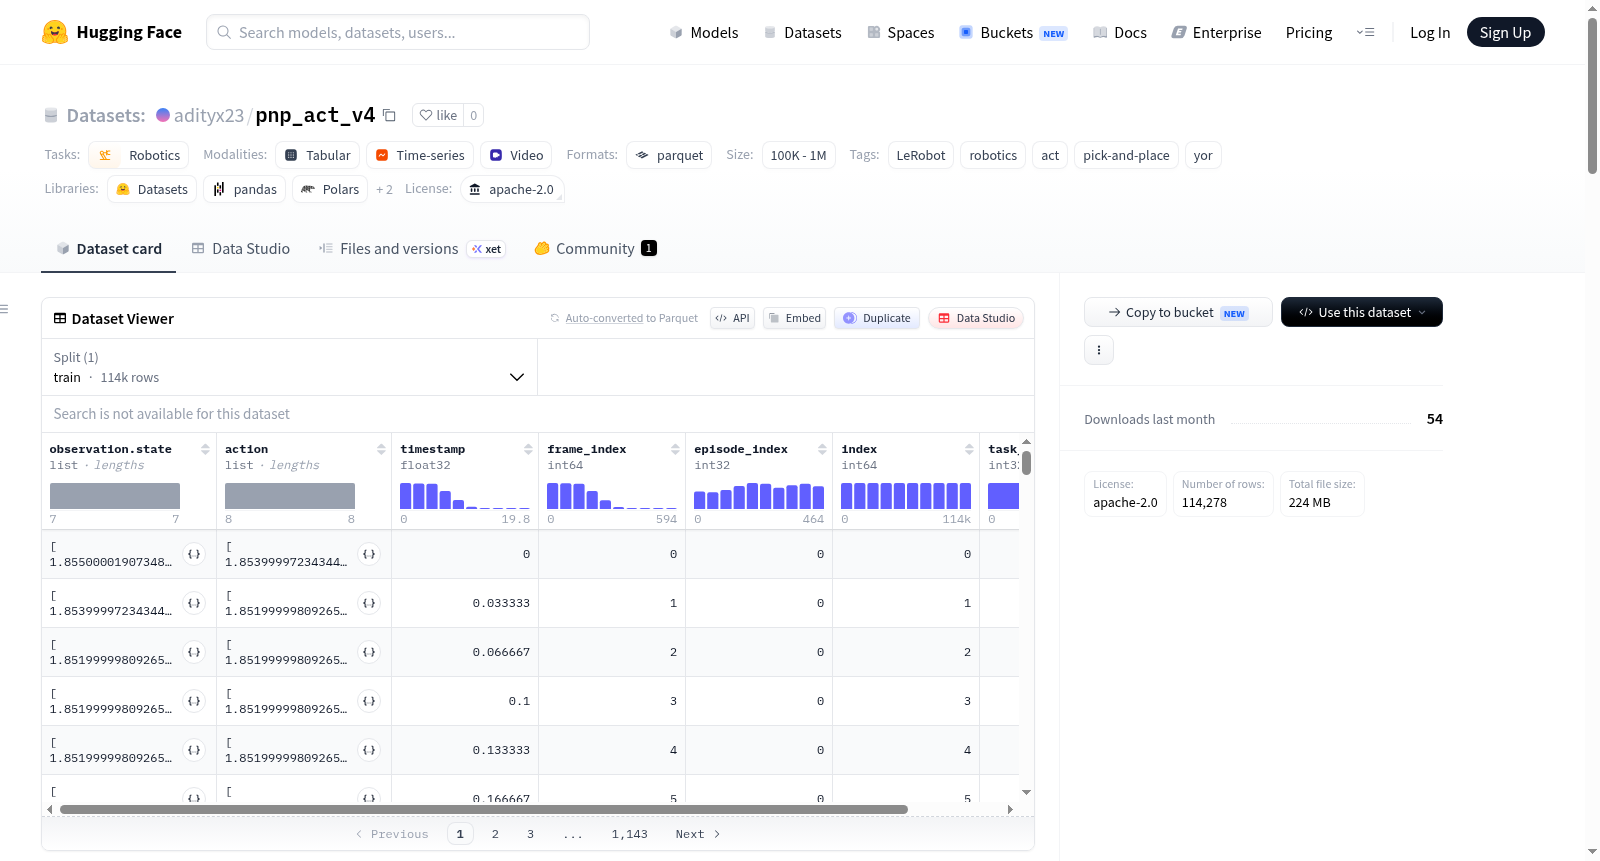Screen dimensions: 1600x861
Task: Click the Copy to bucket button
Action: point(1178,312)
